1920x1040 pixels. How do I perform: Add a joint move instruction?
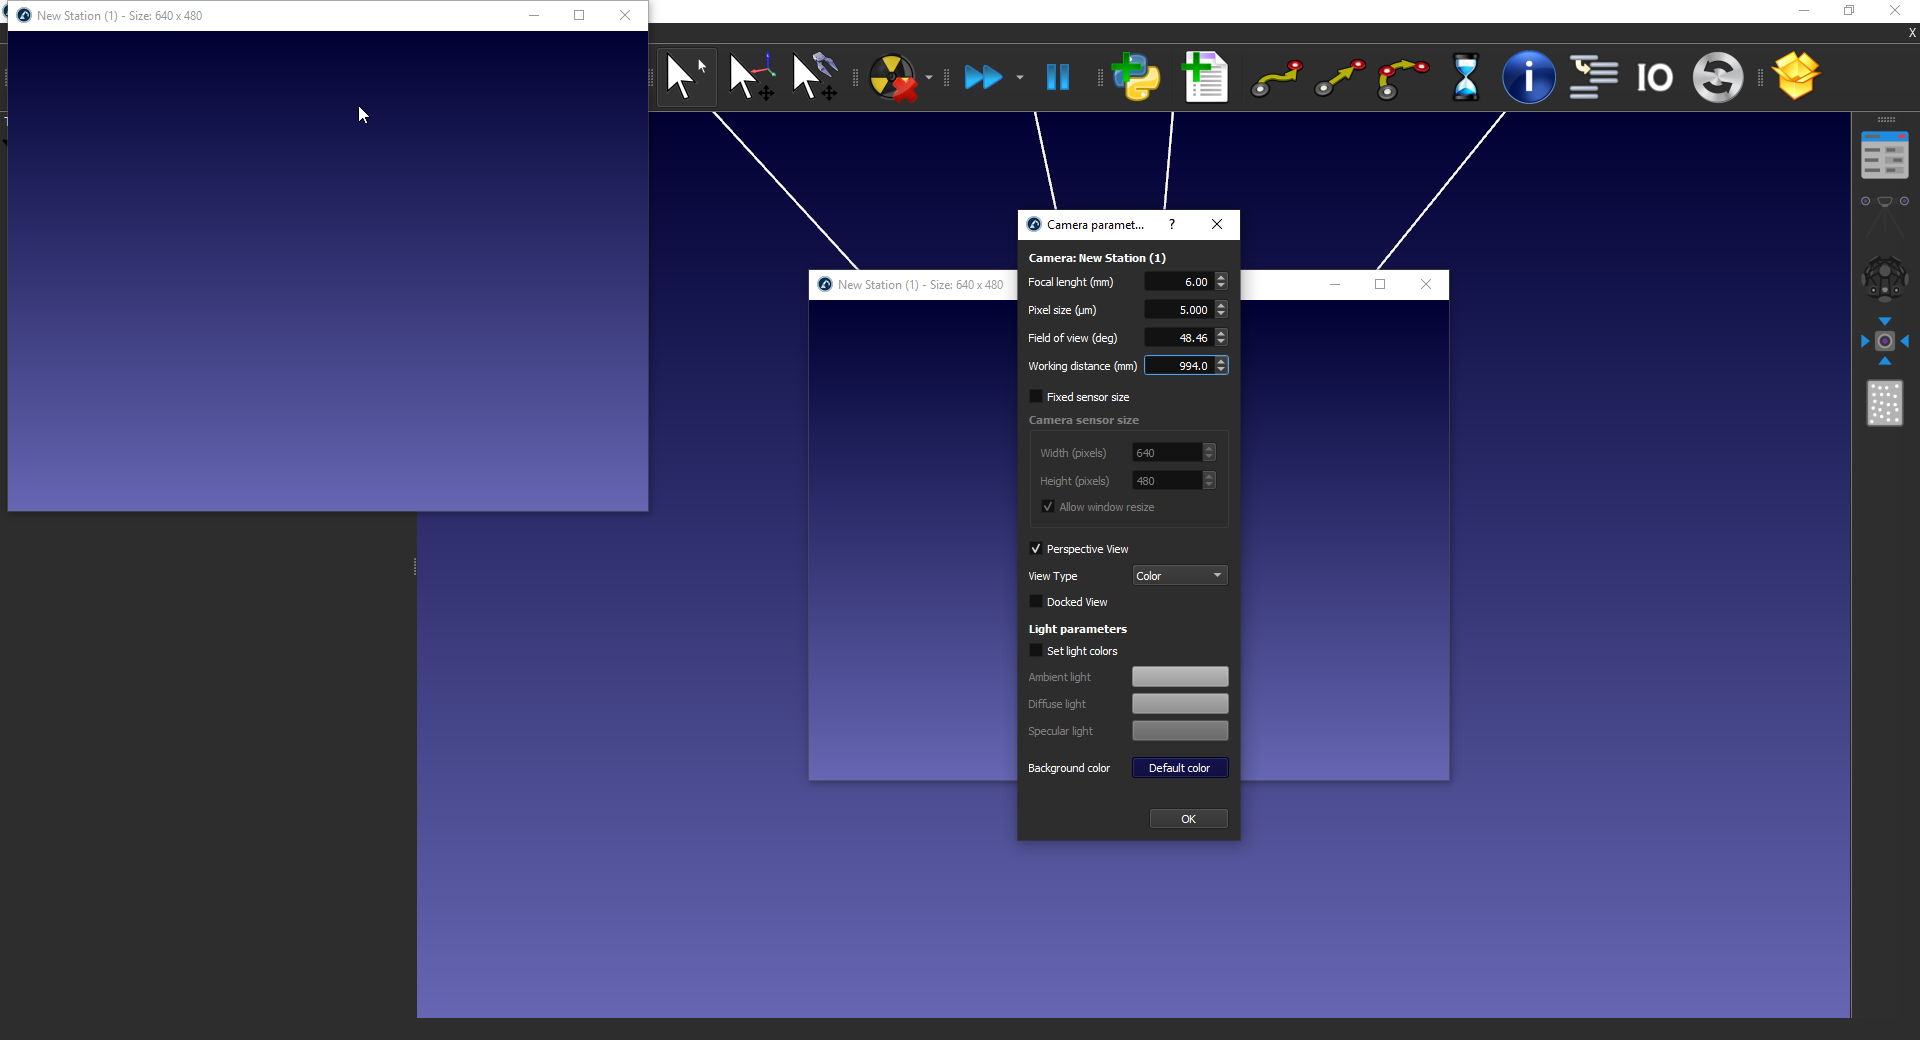click(1276, 77)
